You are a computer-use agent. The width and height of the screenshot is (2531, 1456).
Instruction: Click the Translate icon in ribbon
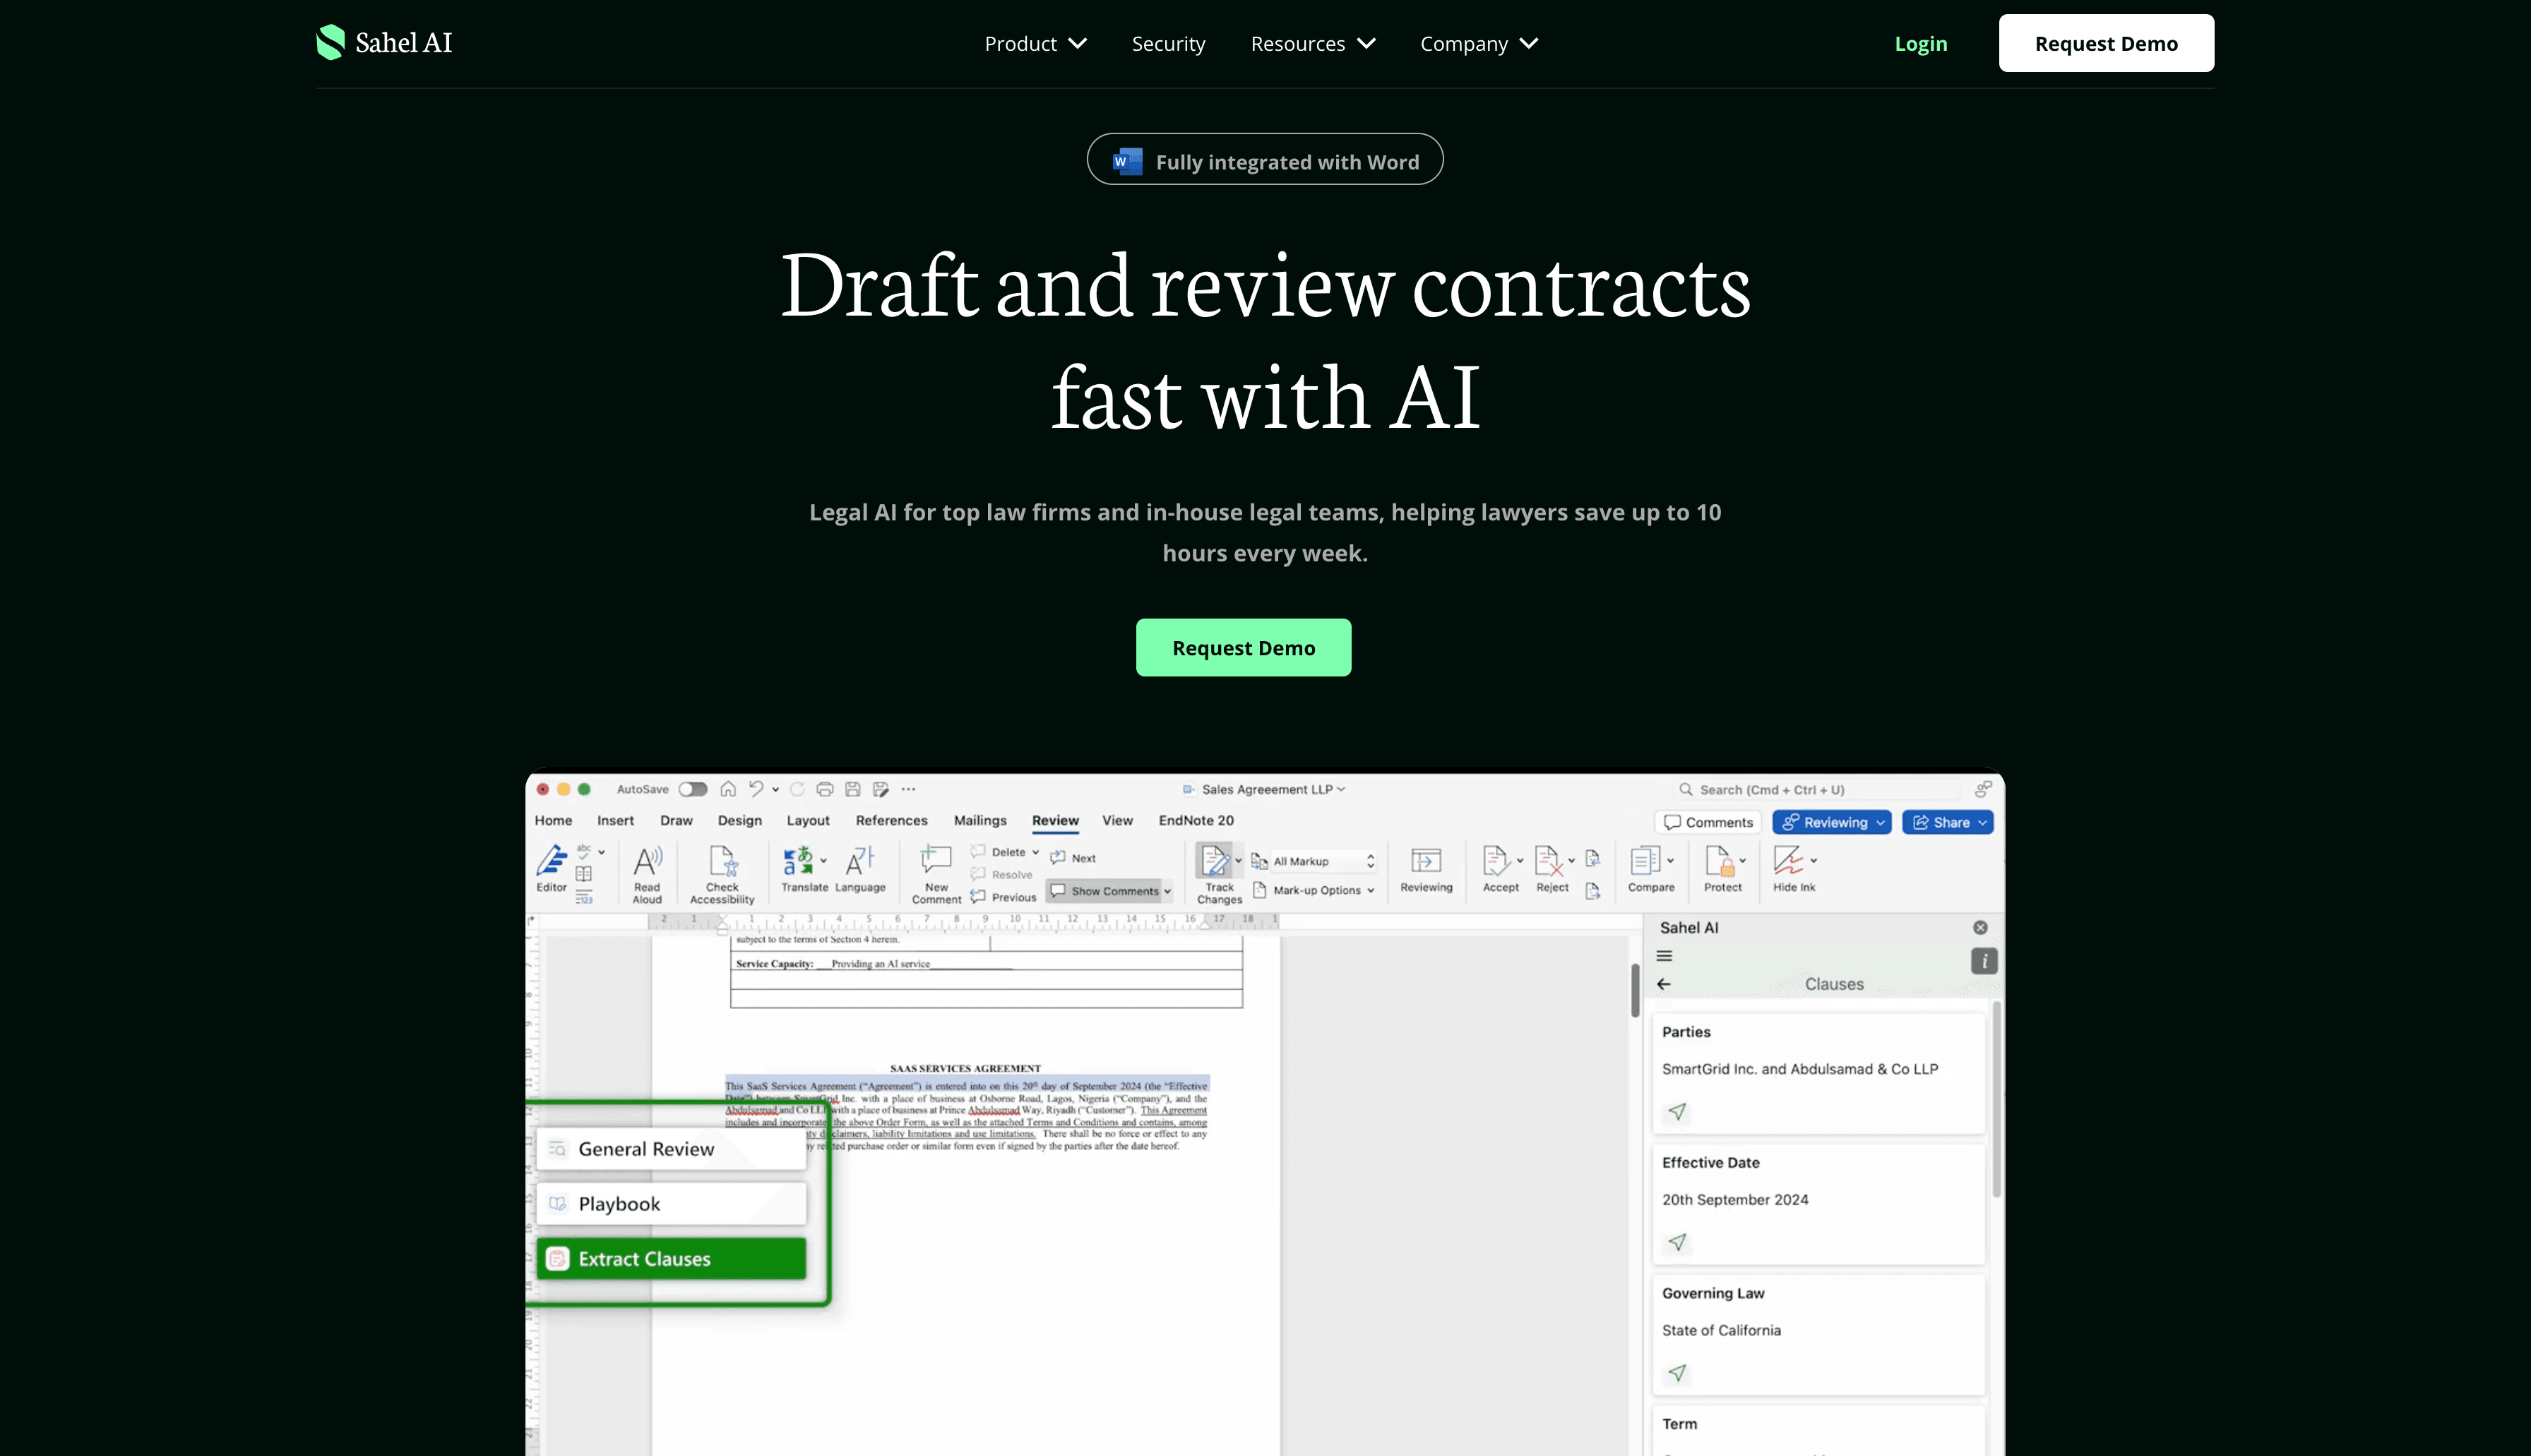(799, 861)
